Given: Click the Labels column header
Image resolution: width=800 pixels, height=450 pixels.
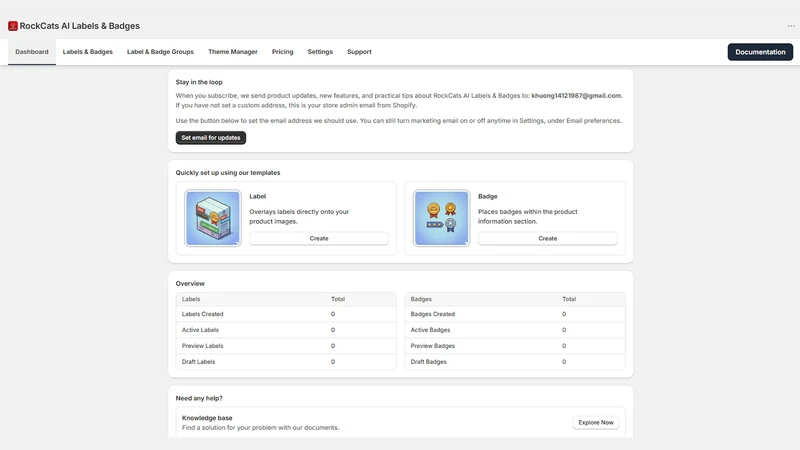Looking at the screenshot, I should (x=191, y=299).
